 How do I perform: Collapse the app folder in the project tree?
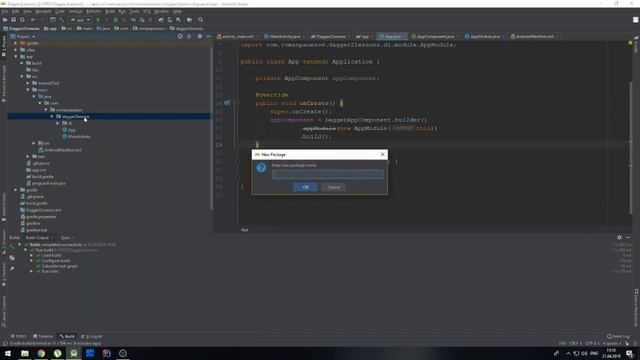click(16, 57)
